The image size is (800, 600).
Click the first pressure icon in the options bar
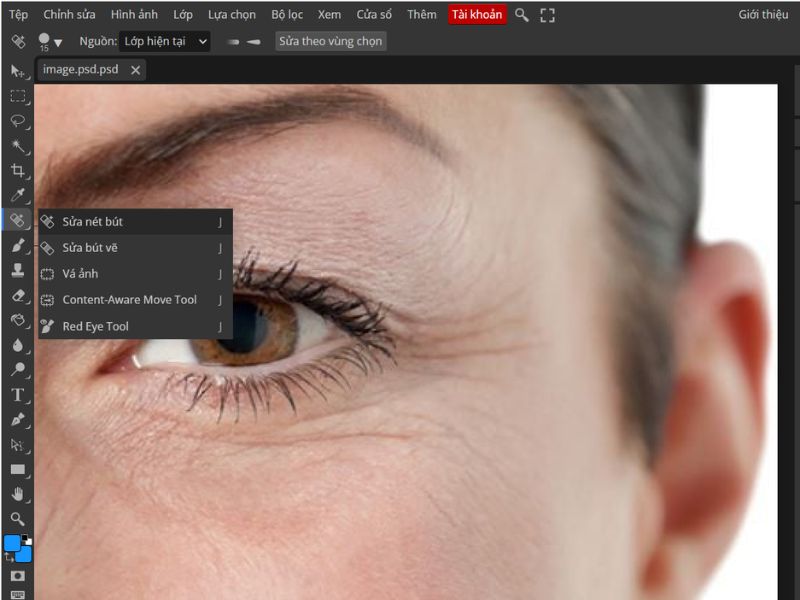(234, 42)
